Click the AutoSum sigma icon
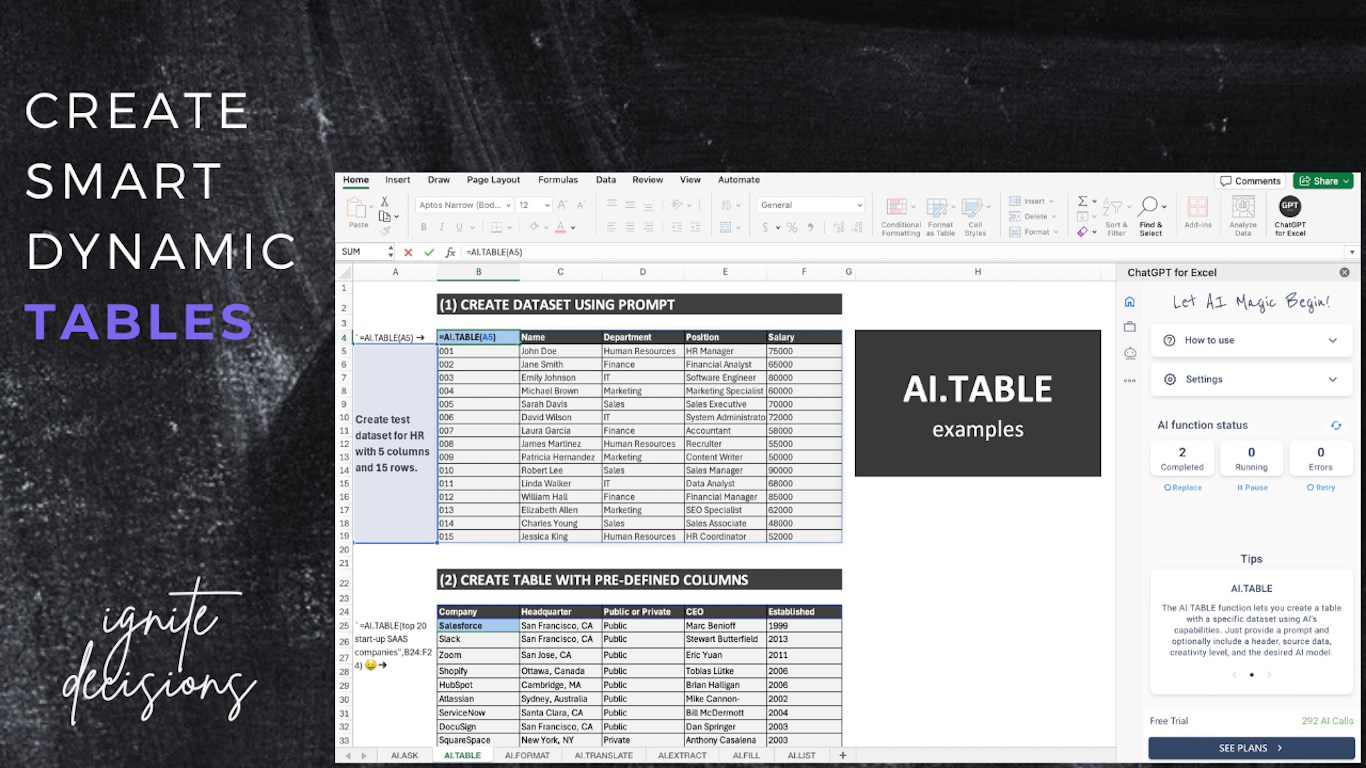1366x768 pixels. point(1082,201)
